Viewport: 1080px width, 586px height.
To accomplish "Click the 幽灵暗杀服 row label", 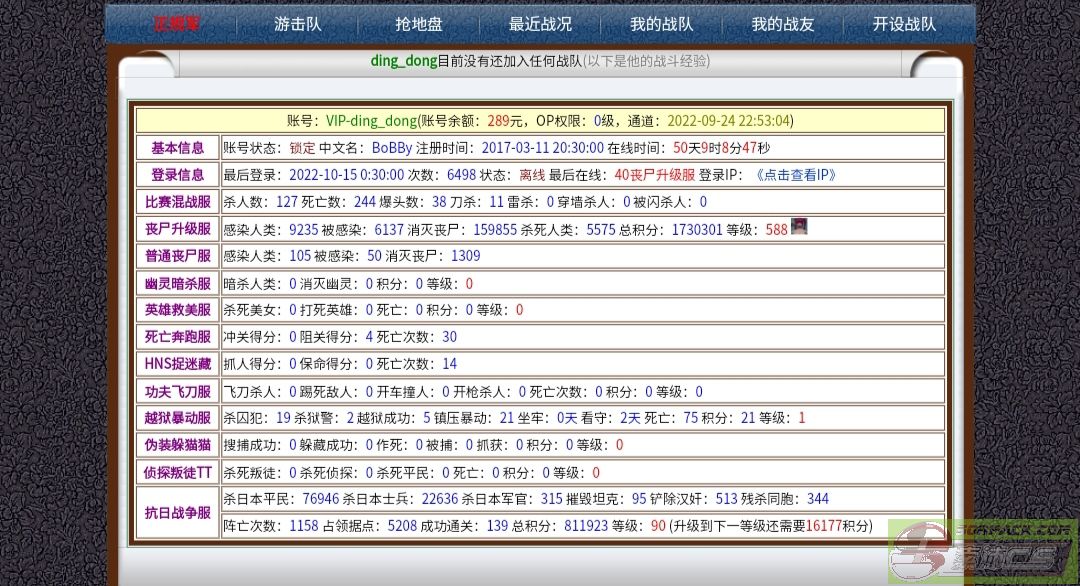I will click(x=178, y=284).
